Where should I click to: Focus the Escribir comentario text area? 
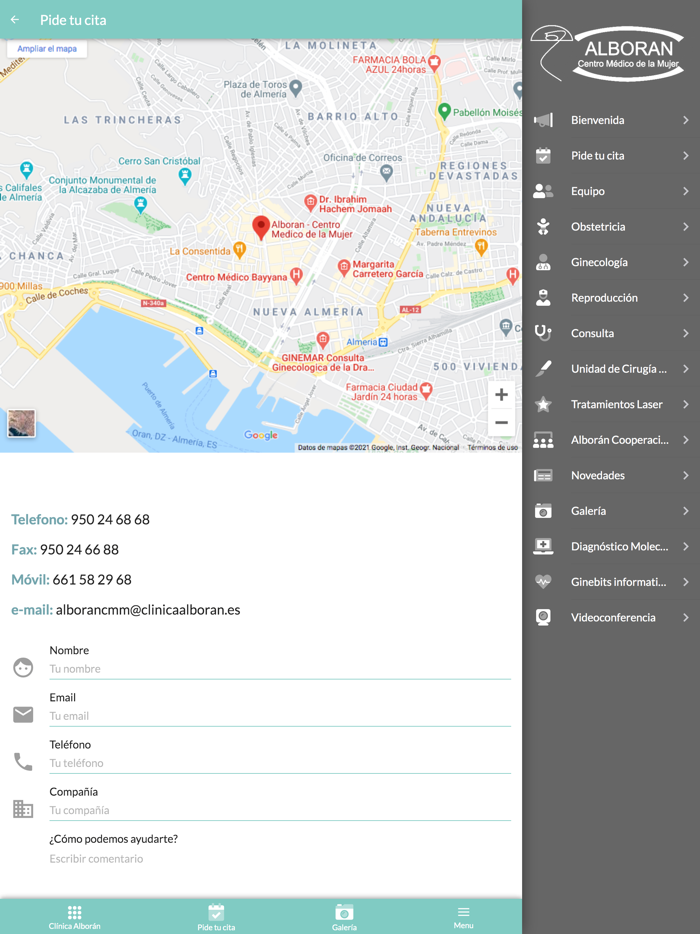point(280,859)
